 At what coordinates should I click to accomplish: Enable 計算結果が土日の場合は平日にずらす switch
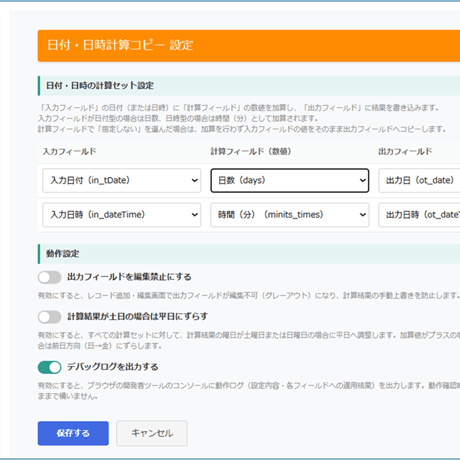click(x=49, y=317)
